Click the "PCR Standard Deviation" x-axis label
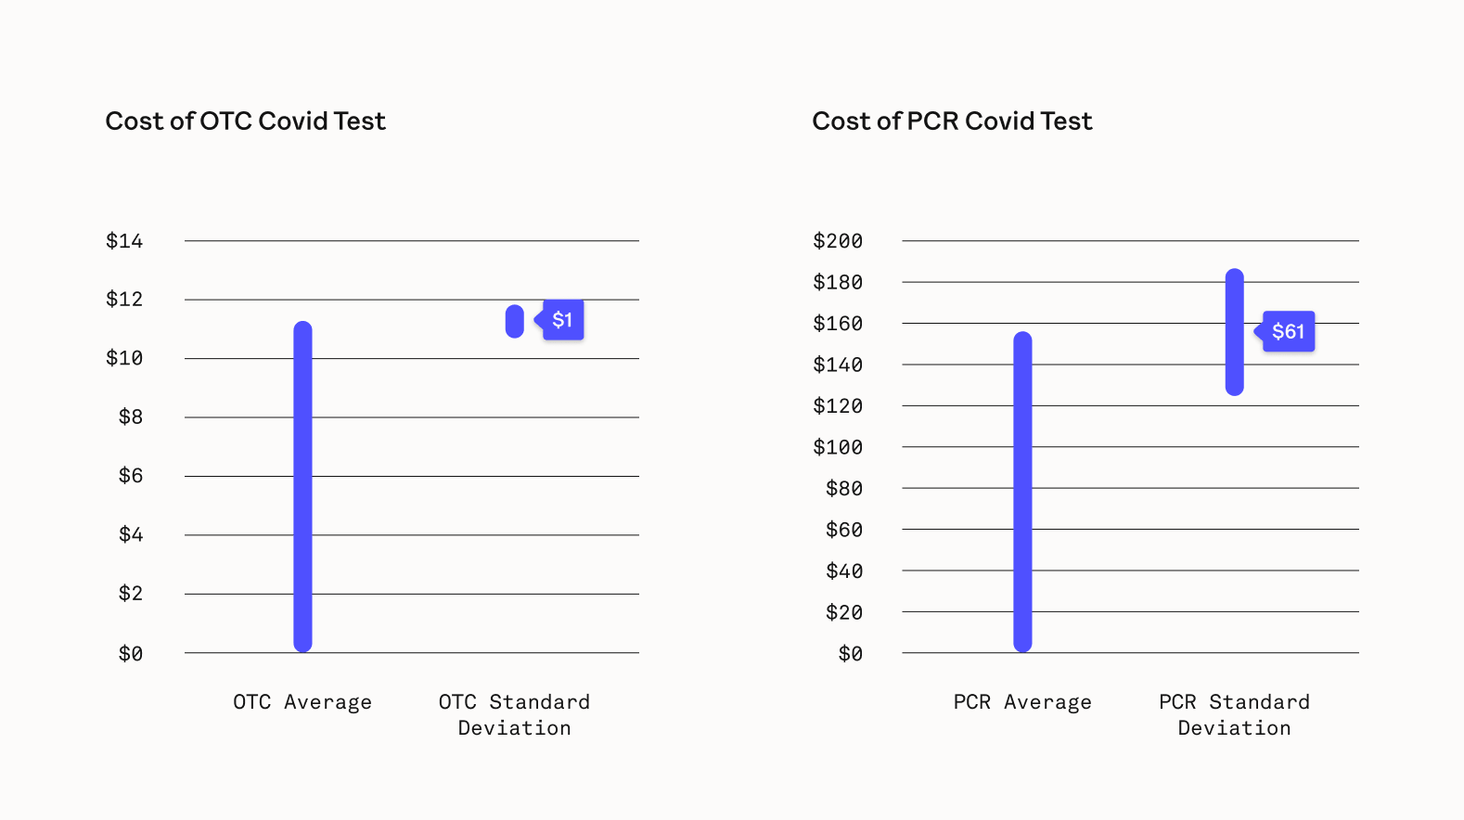The height and width of the screenshot is (820, 1464). [1234, 714]
